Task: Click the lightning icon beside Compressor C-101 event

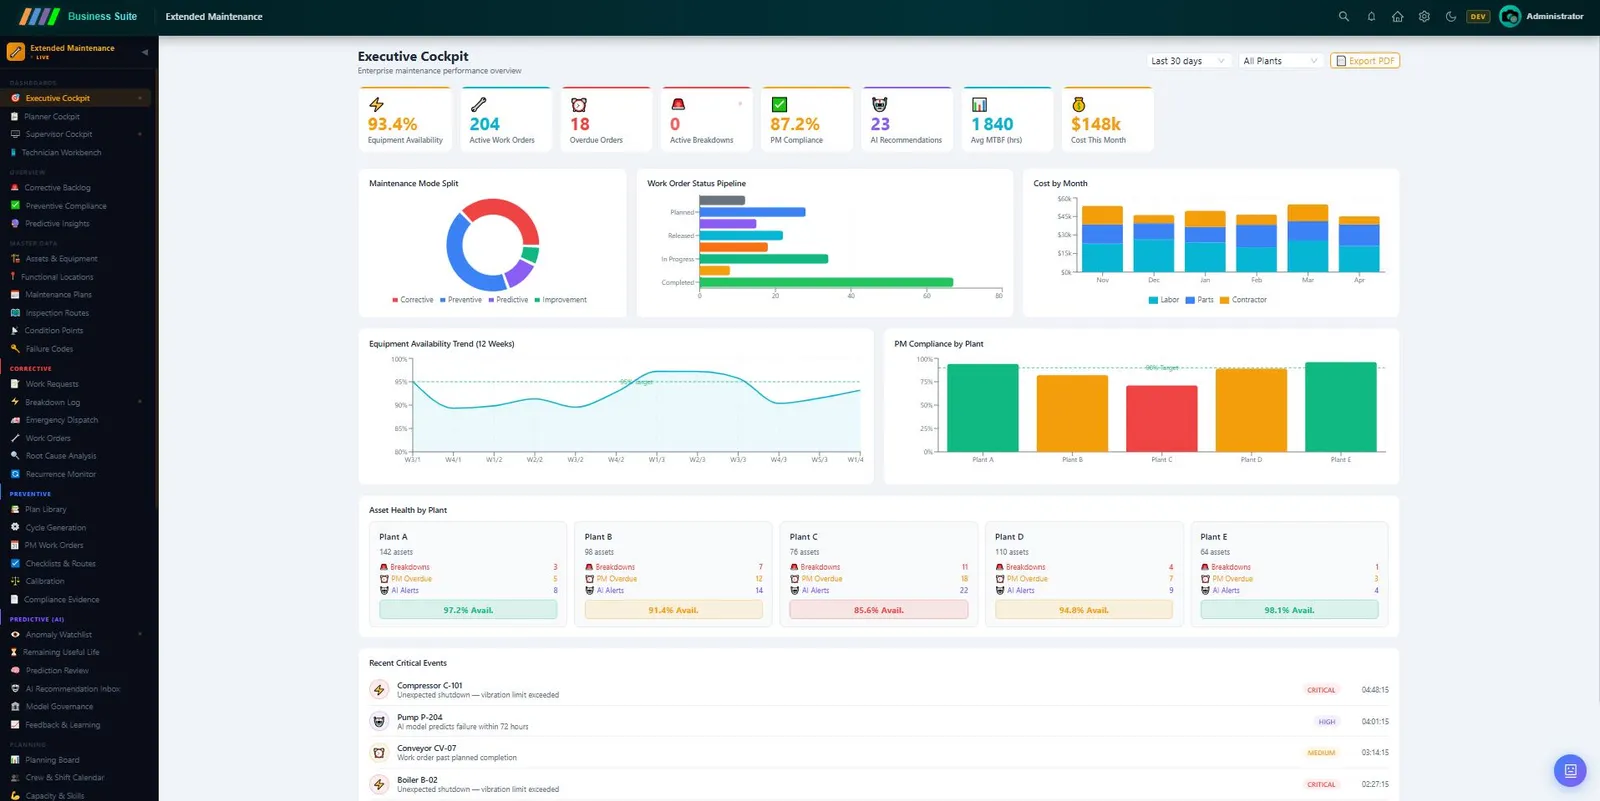Action: pos(379,690)
